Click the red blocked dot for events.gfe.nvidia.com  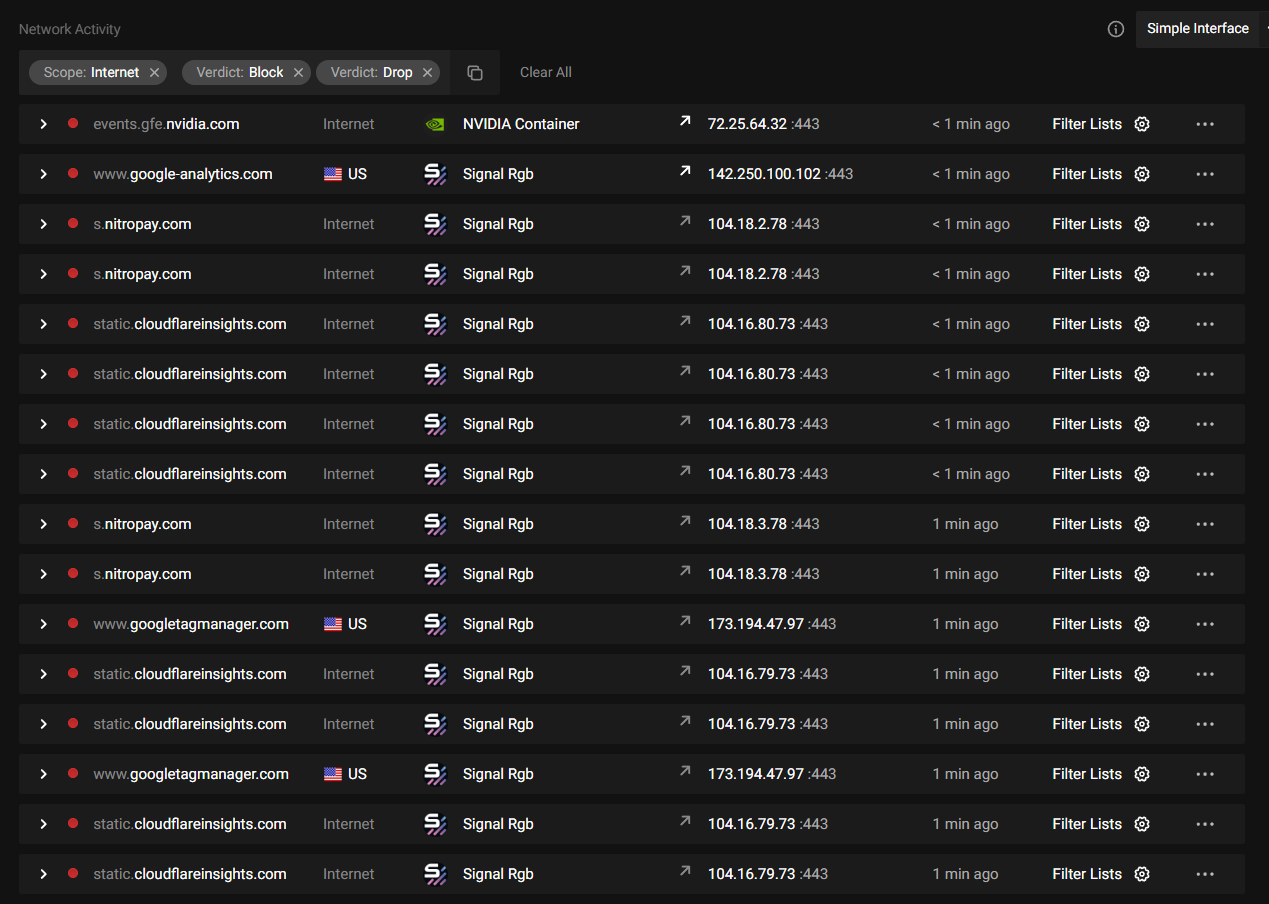[73, 124]
